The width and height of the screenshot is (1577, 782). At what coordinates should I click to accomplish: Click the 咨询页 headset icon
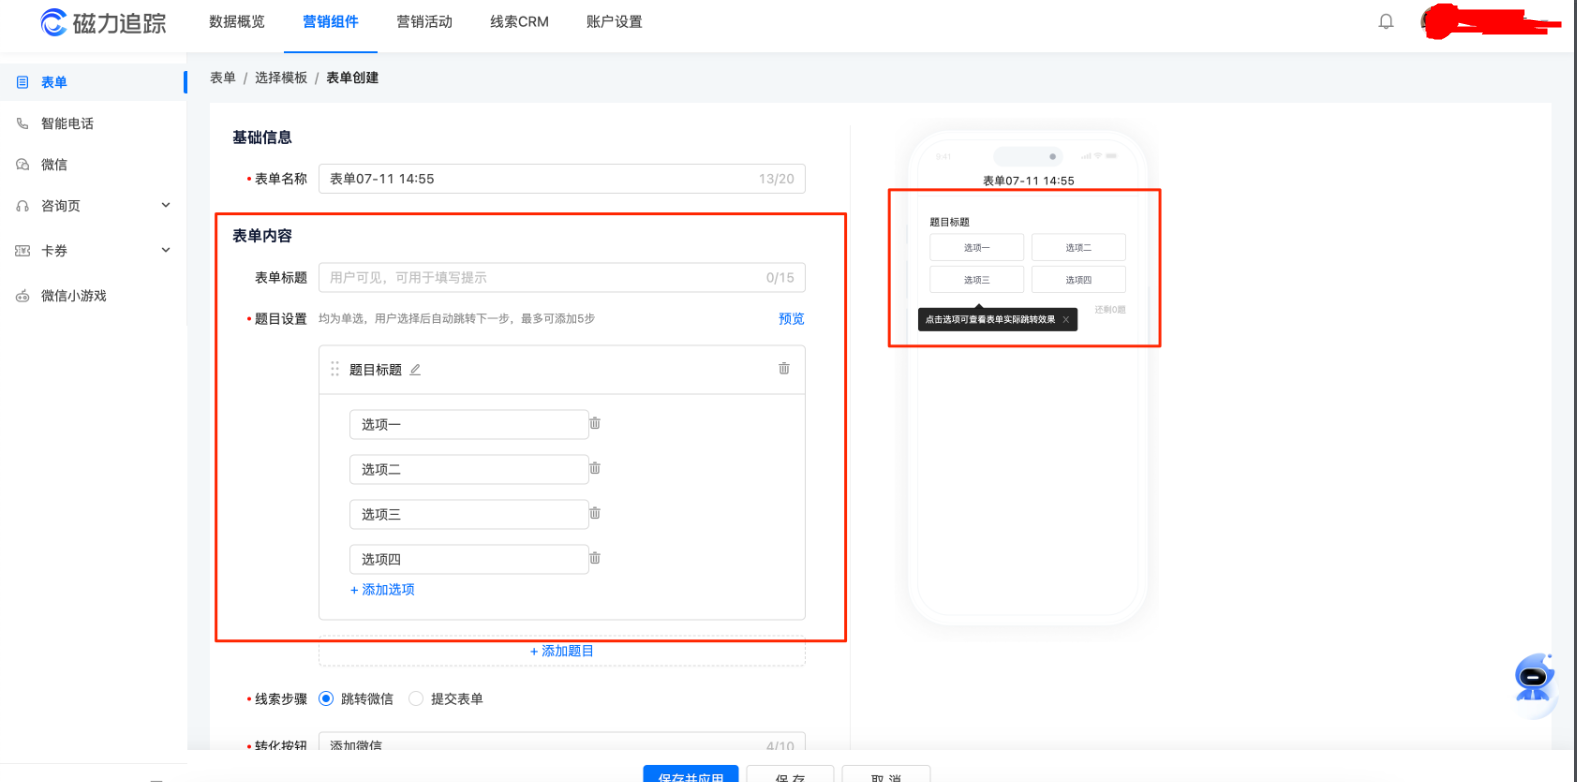(22, 205)
